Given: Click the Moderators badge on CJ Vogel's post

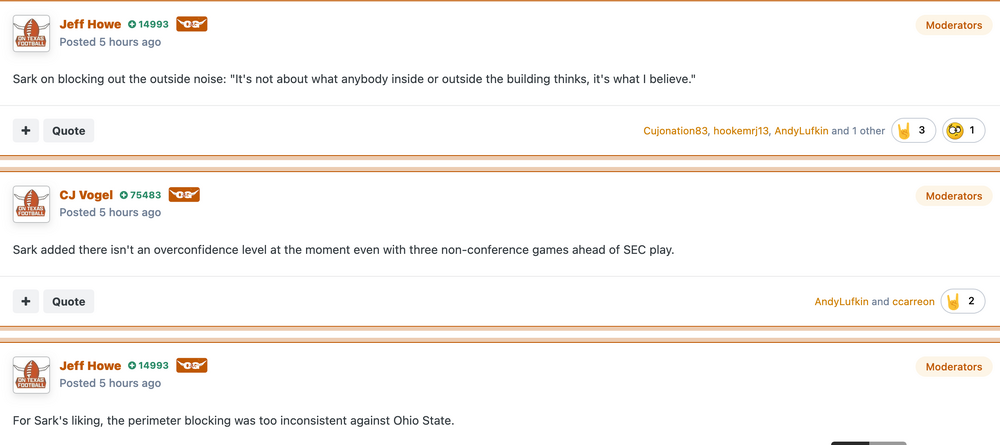Looking at the screenshot, I should (x=953, y=196).
